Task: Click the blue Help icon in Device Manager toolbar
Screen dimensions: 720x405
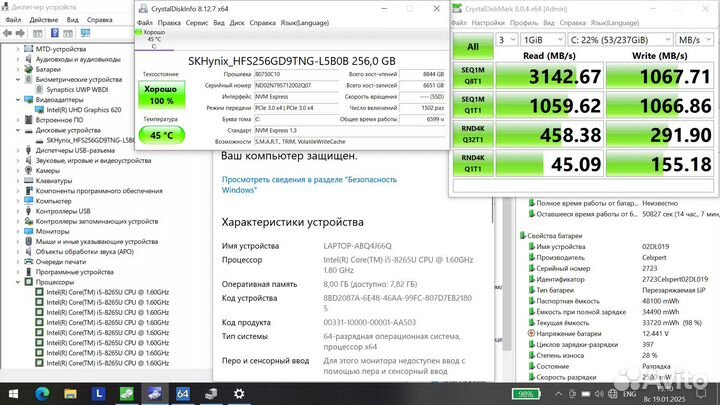Action: (55, 33)
